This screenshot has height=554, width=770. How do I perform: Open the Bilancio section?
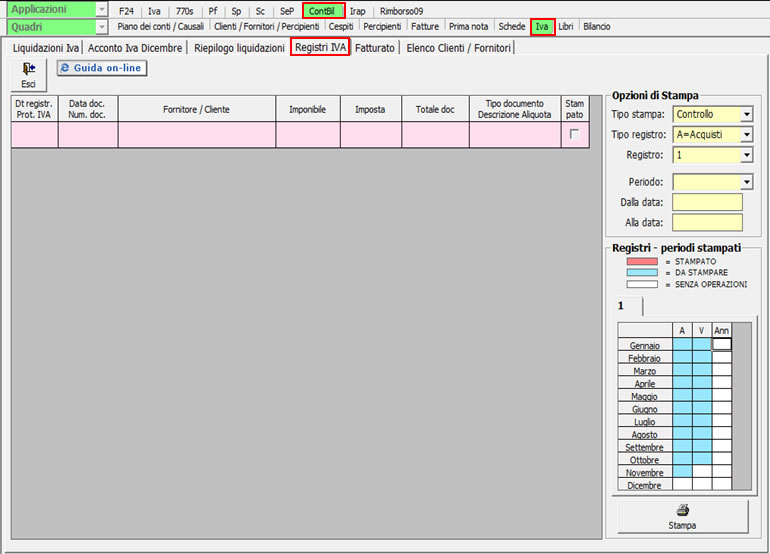coord(597,27)
